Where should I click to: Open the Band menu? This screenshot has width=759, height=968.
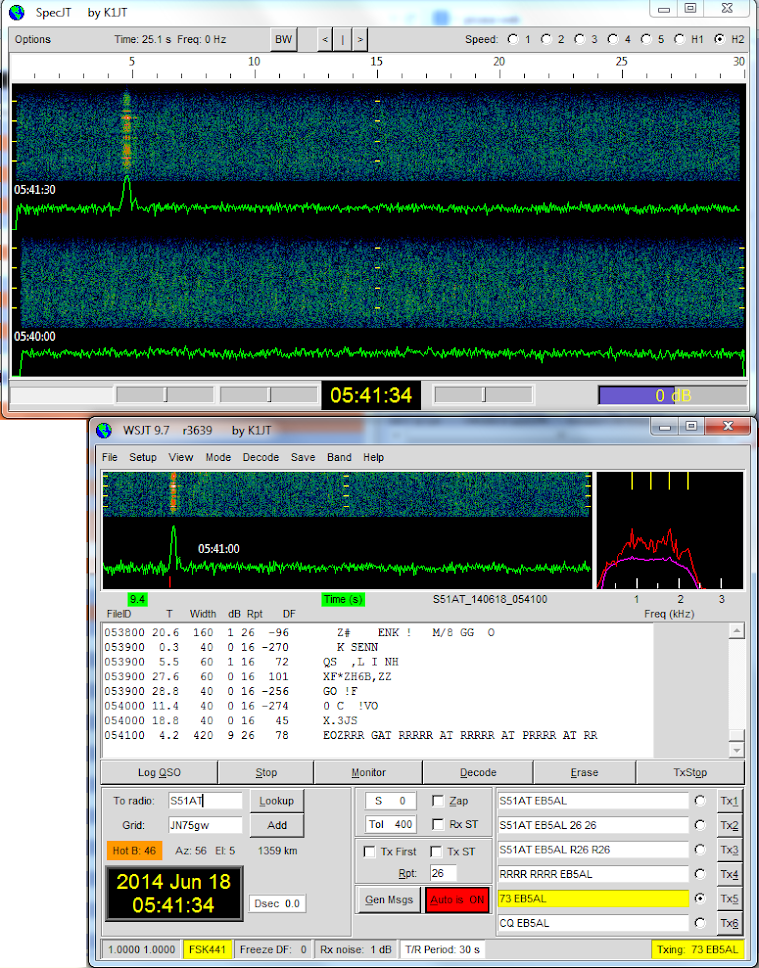coord(339,457)
